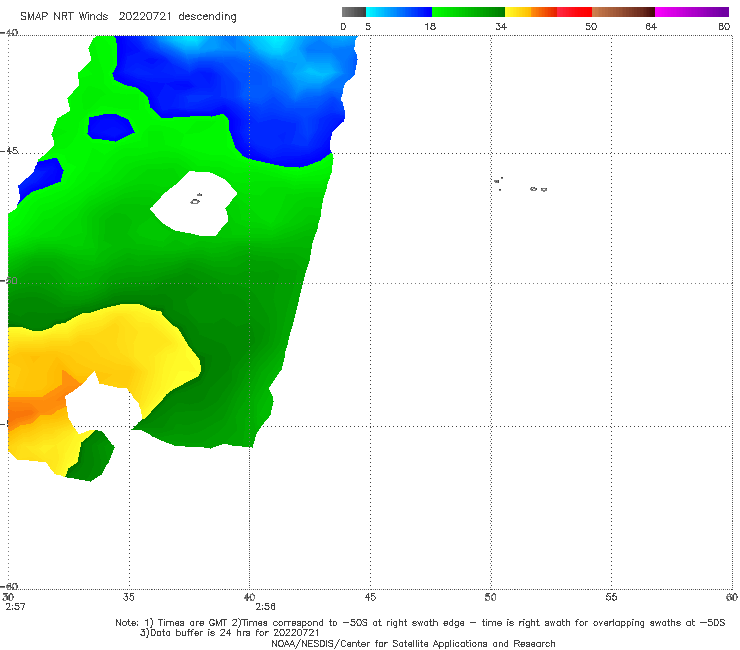Click the '55' longitude label on bottom axis
This screenshot has height=650, width=740.
pyautogui.click(x=611, y=597)
